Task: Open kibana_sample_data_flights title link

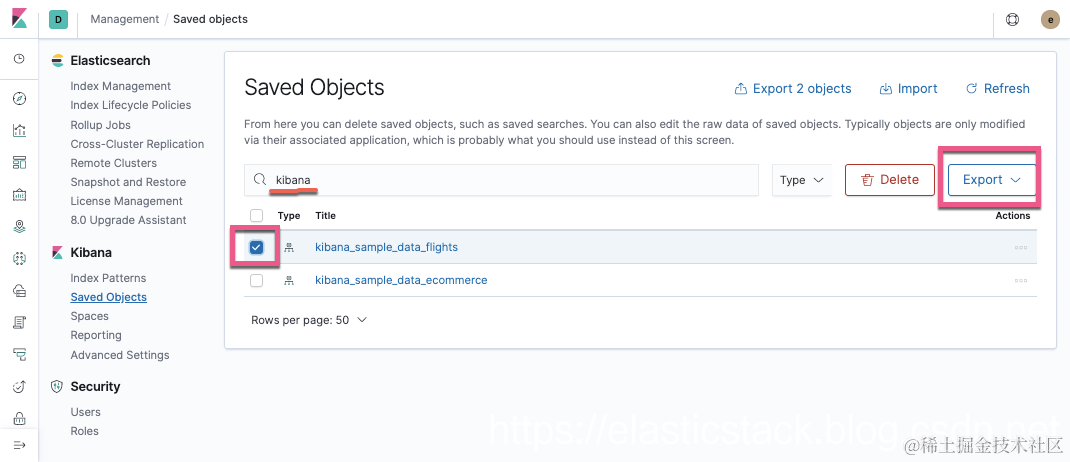Action: pos(386,247)
